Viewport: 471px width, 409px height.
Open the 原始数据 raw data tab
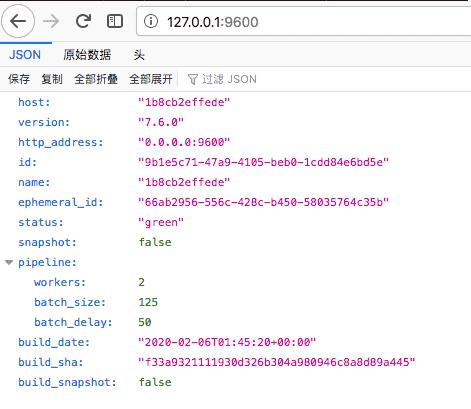click(x=87, y=55)
